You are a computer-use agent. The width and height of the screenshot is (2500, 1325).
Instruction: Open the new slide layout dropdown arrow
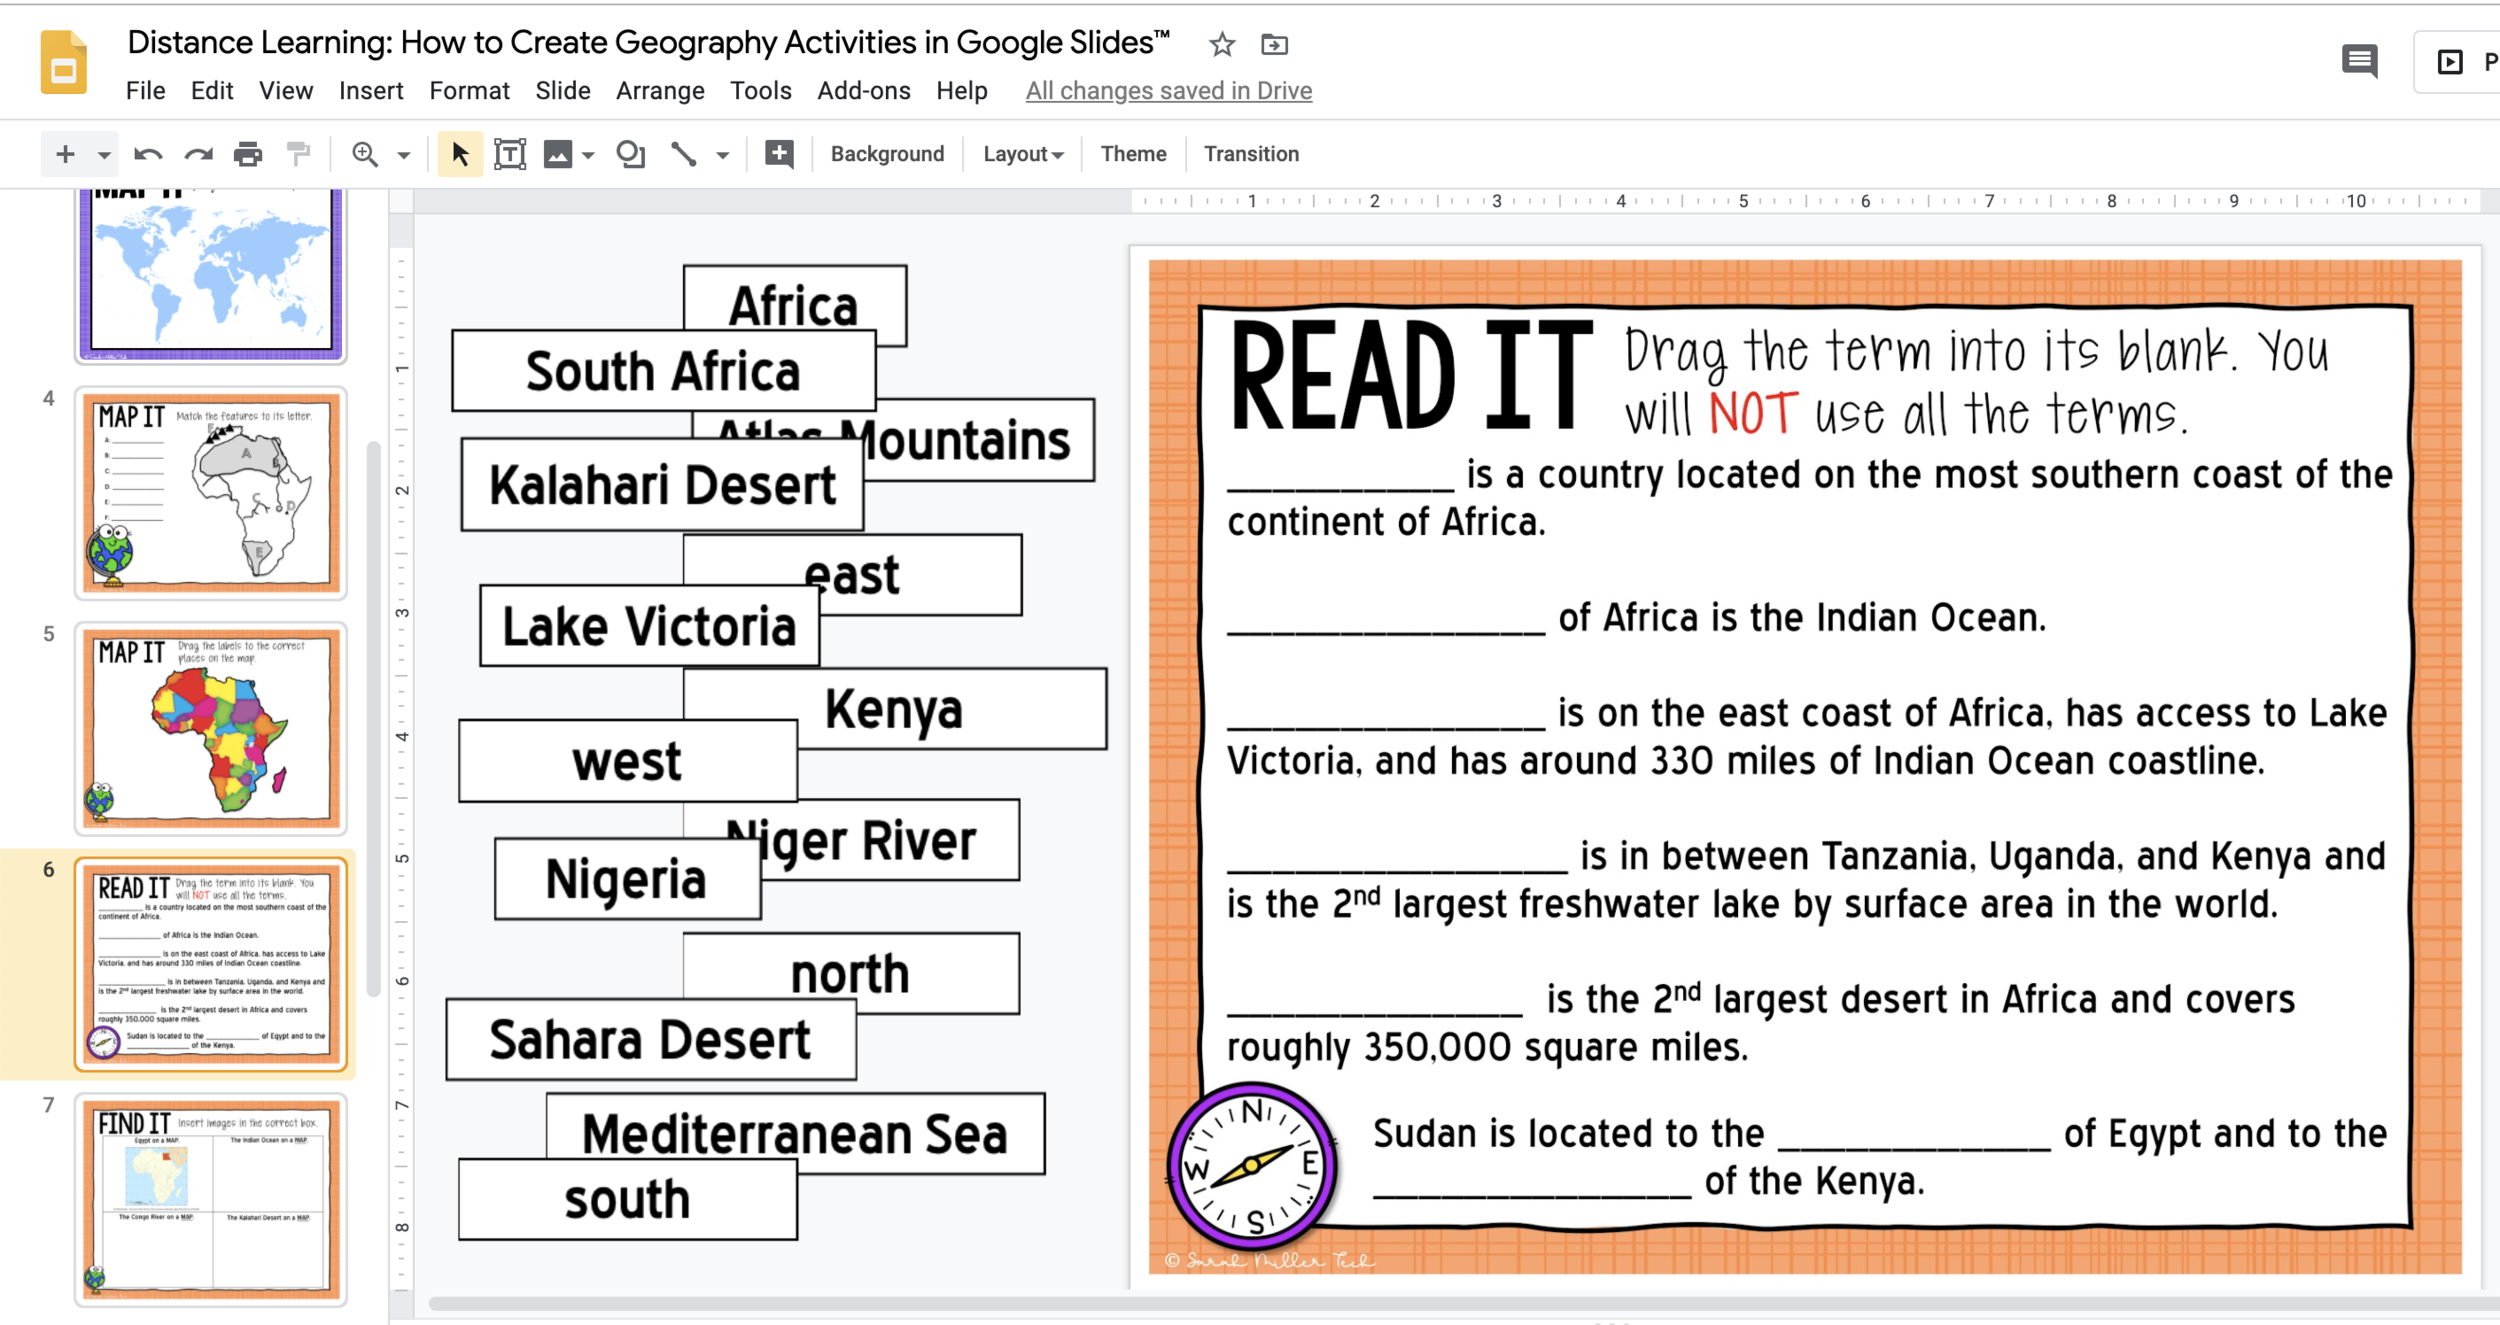pos(103,155)
